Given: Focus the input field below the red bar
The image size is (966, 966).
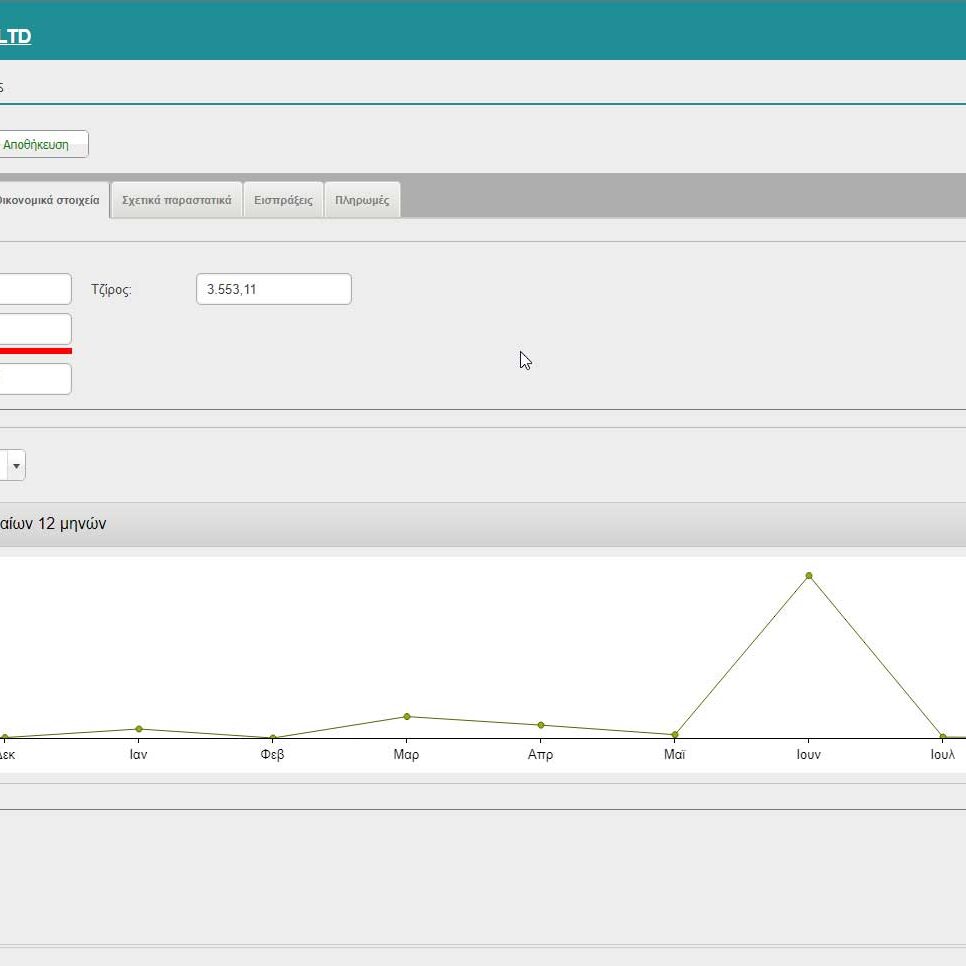Looking at the screenshot, I should tap(35, 379).
